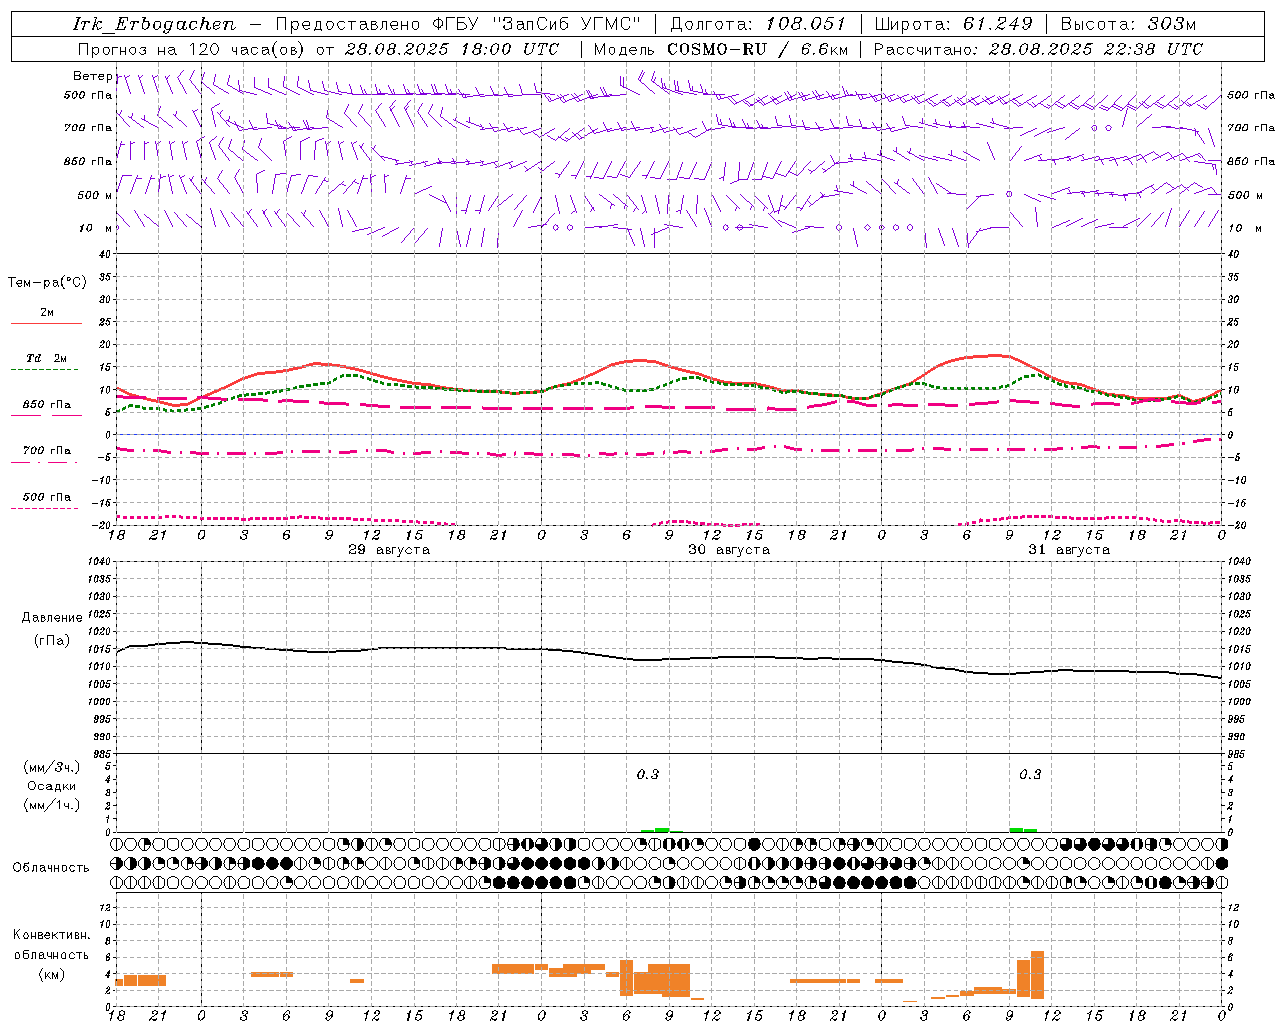Click the Тем-ра(°C) axis title
This screenshot has height=1024, width=1280.
(x=47, y=283)
